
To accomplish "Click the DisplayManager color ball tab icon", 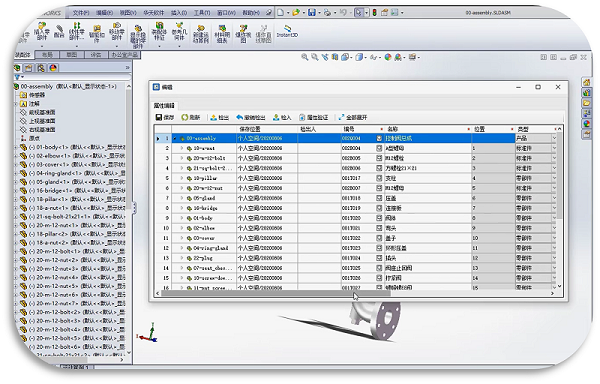I will tap(53, 68).
